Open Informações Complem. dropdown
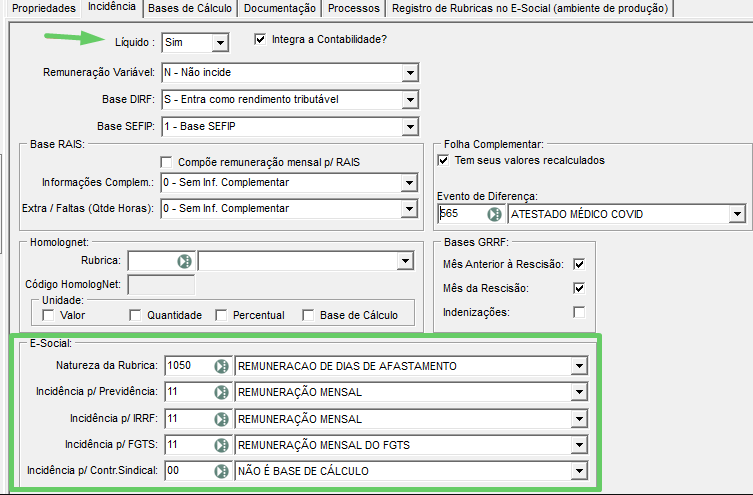 click(409, 183)
